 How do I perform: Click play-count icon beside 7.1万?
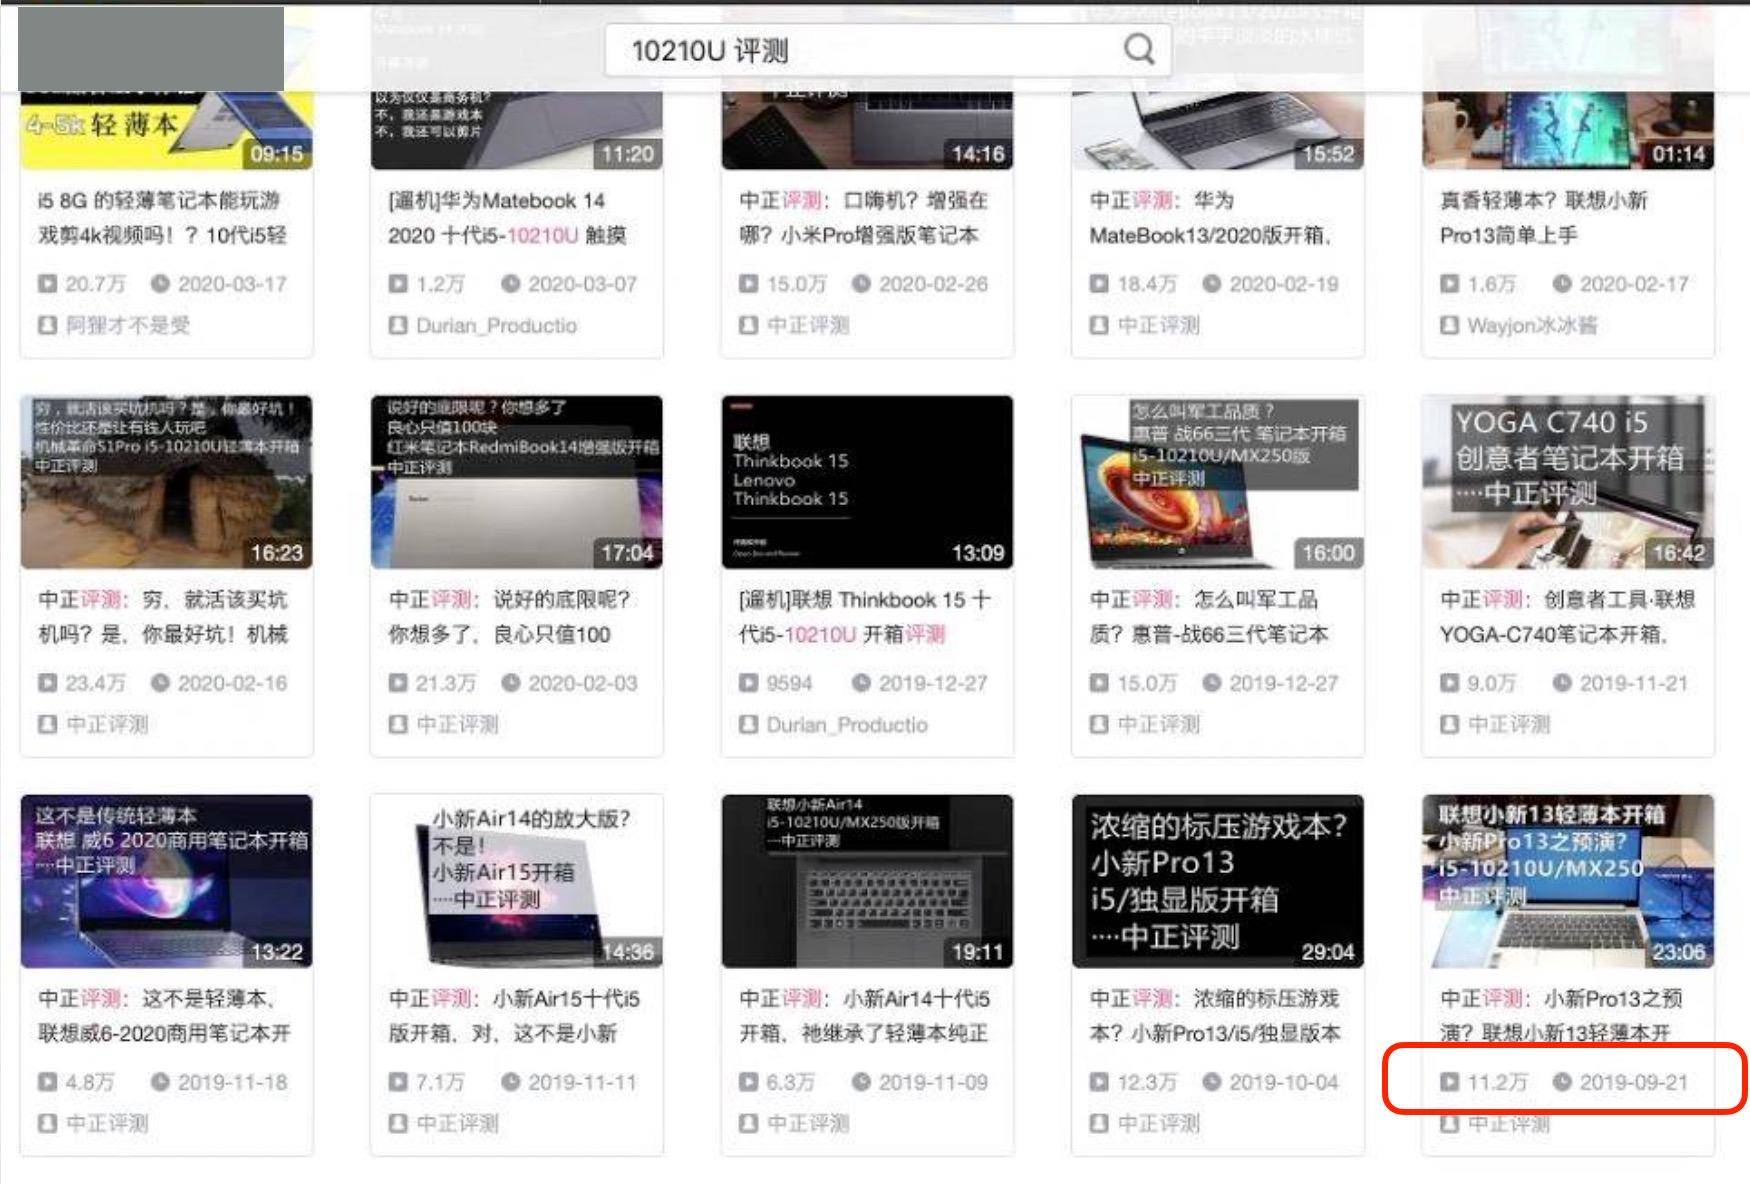click(x=398, y=1082)
